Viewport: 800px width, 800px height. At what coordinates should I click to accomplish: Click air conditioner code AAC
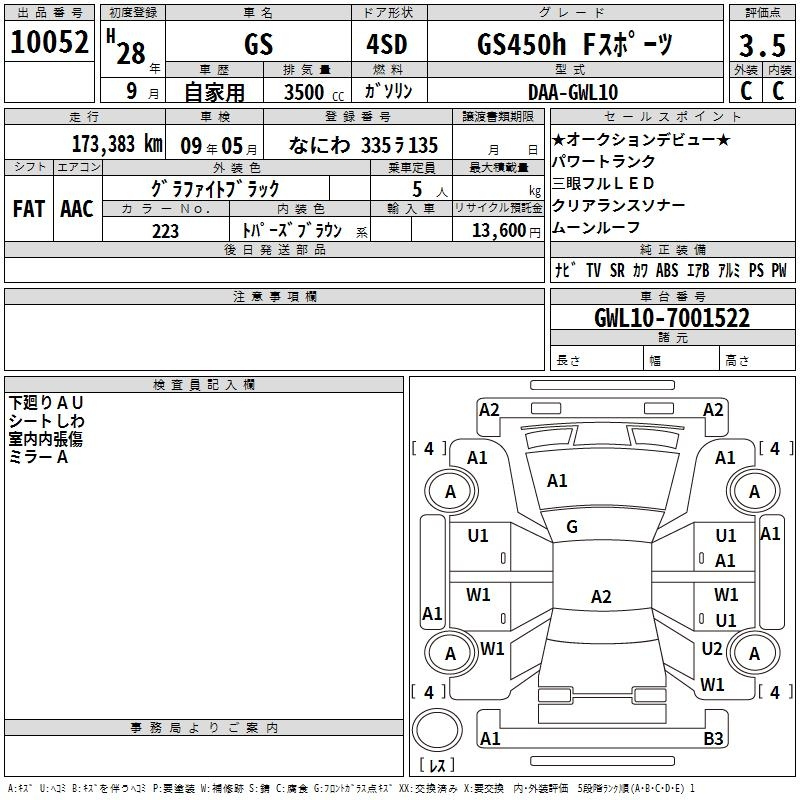pyautogui.click(x=77, y=209)
